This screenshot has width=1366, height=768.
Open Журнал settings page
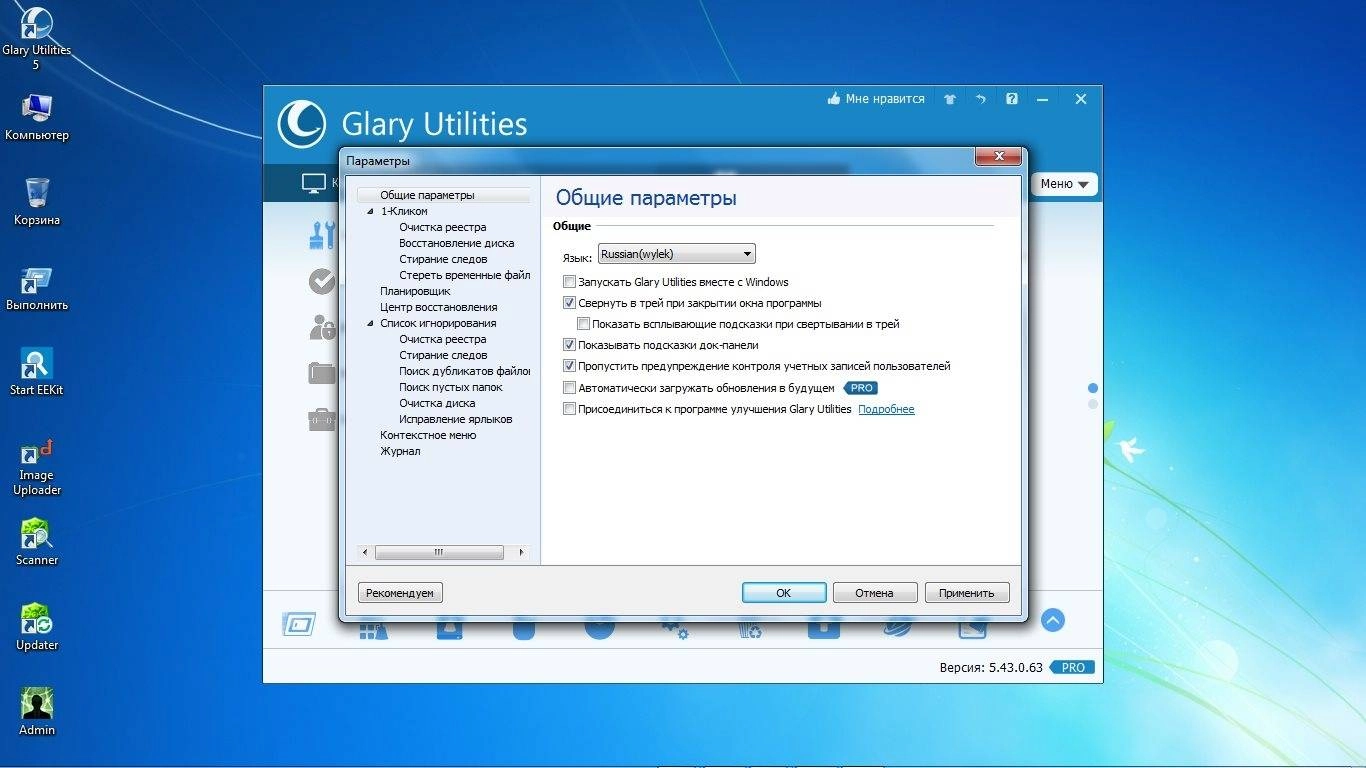coord(400,451)
